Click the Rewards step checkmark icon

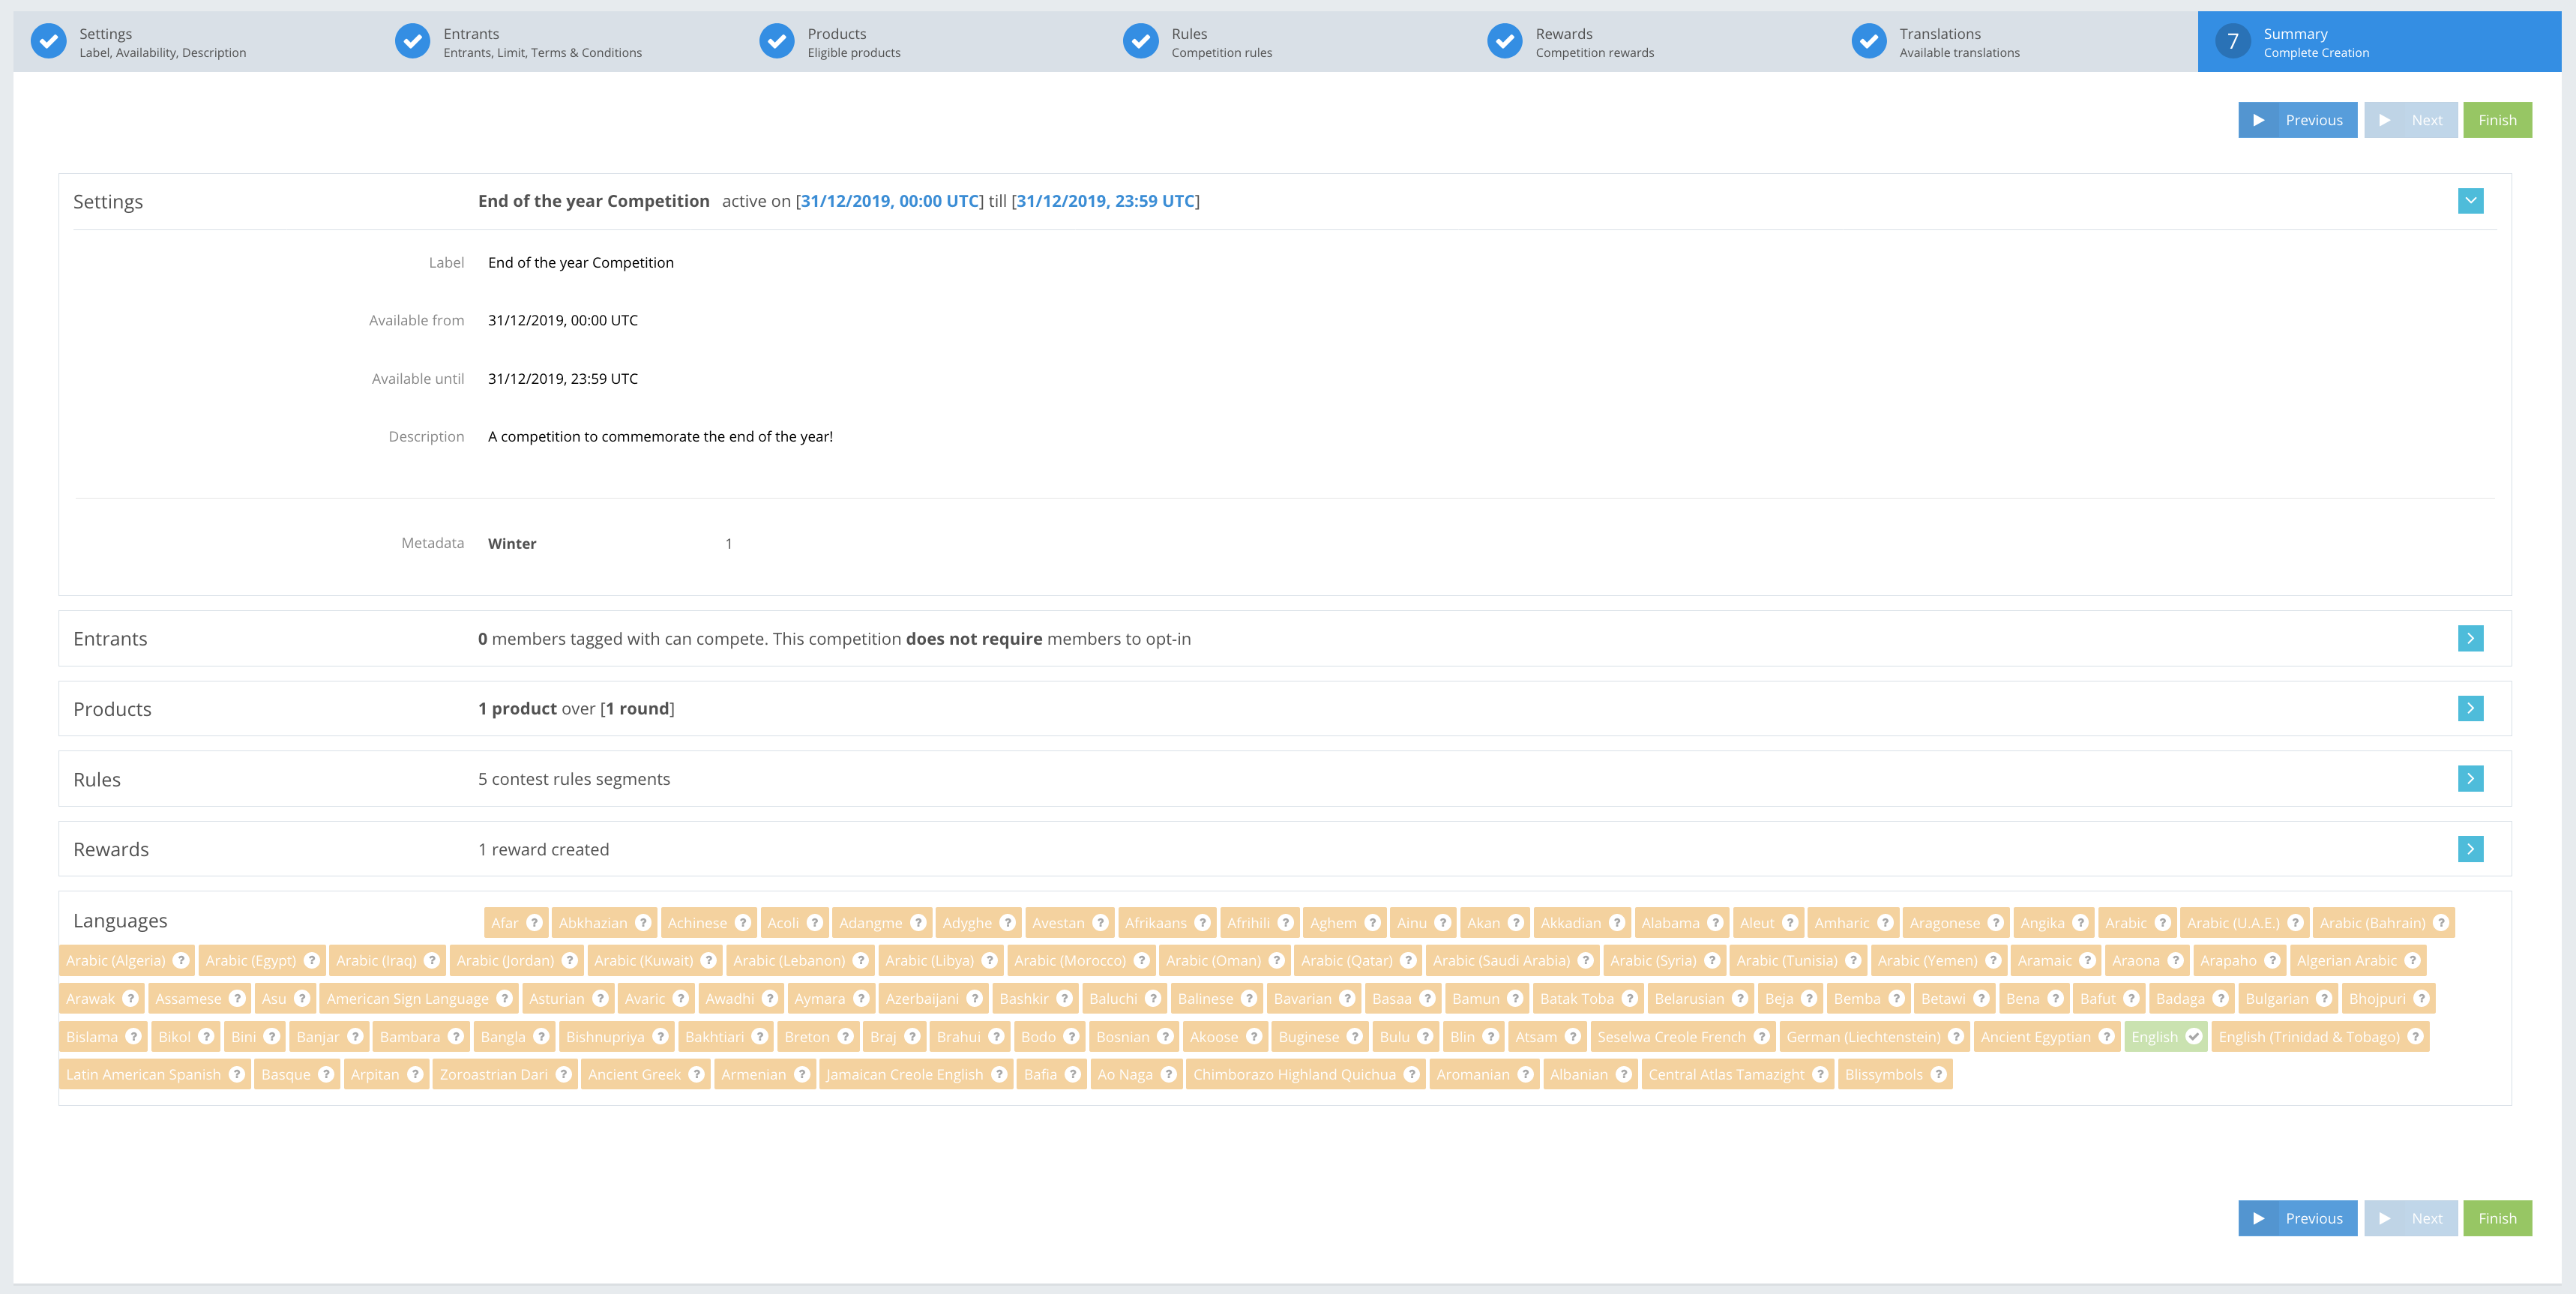[x=1504, y=42]
